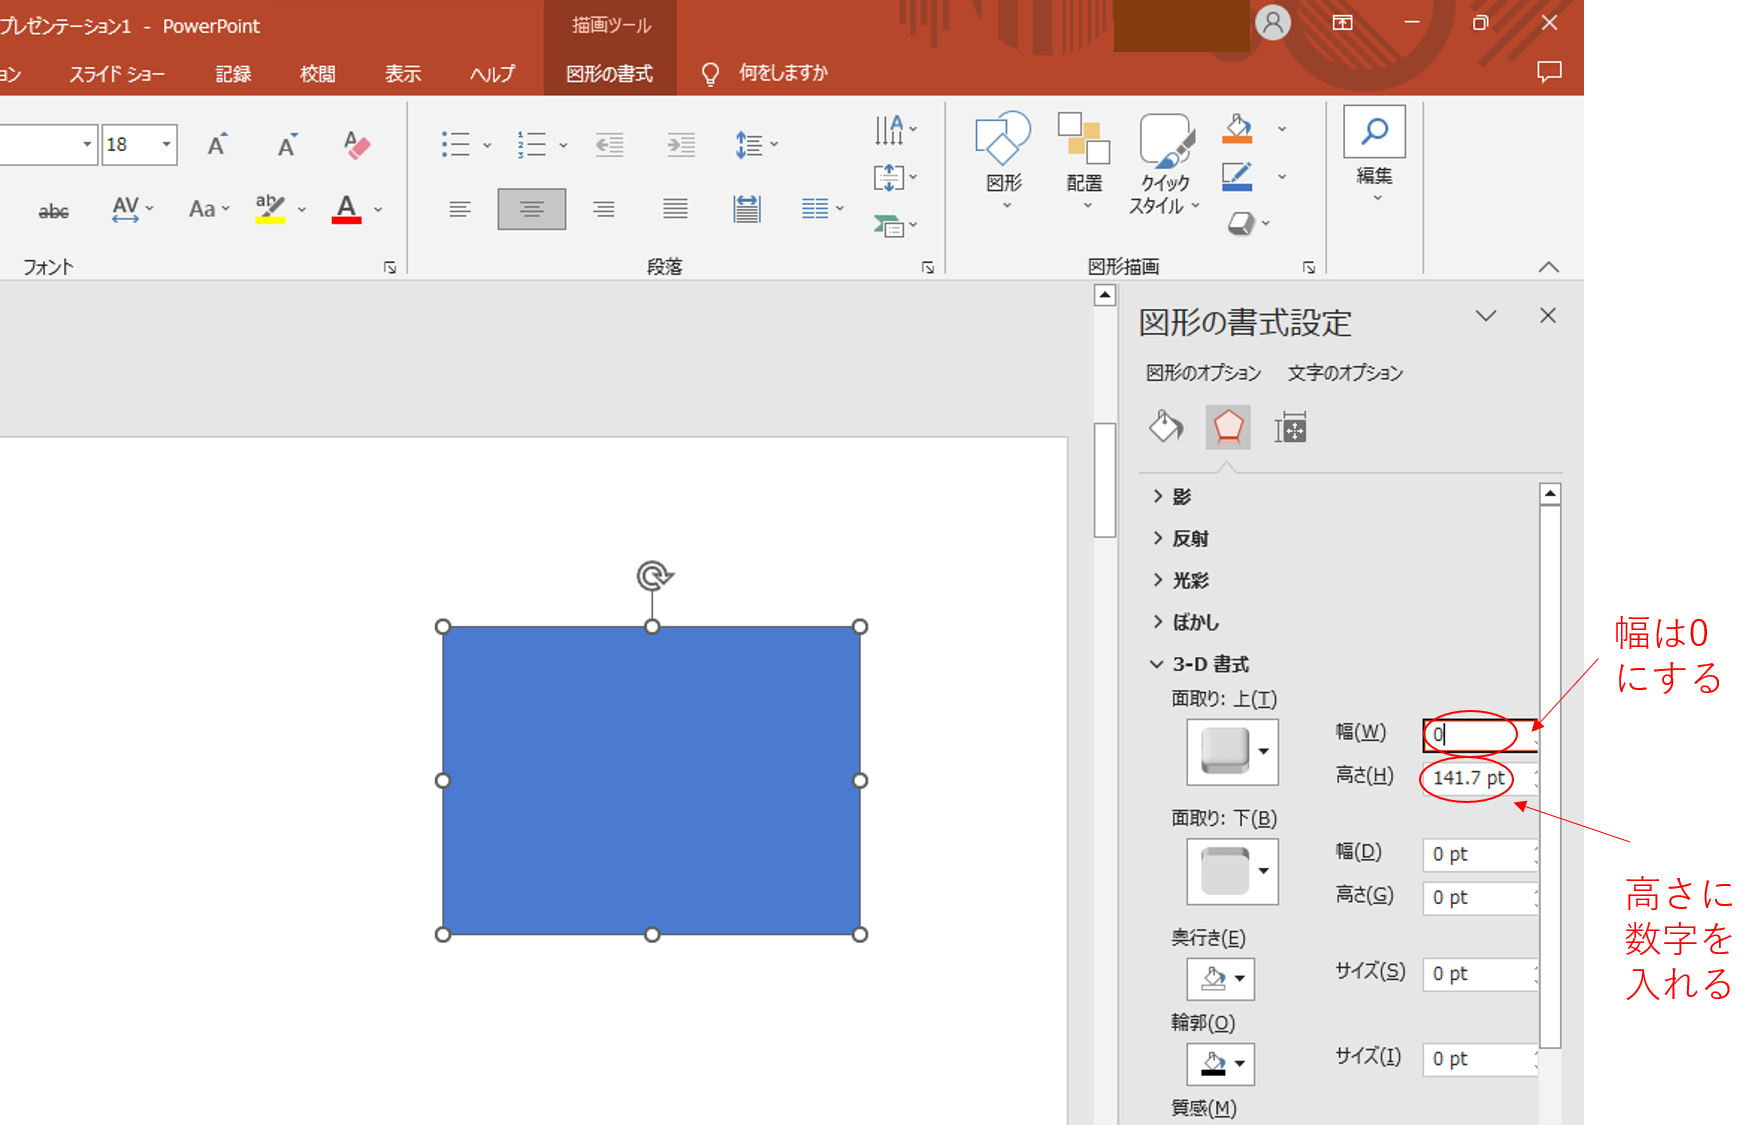
Task: Apply strikethrough using the abc icon
Action: point(54,210)
